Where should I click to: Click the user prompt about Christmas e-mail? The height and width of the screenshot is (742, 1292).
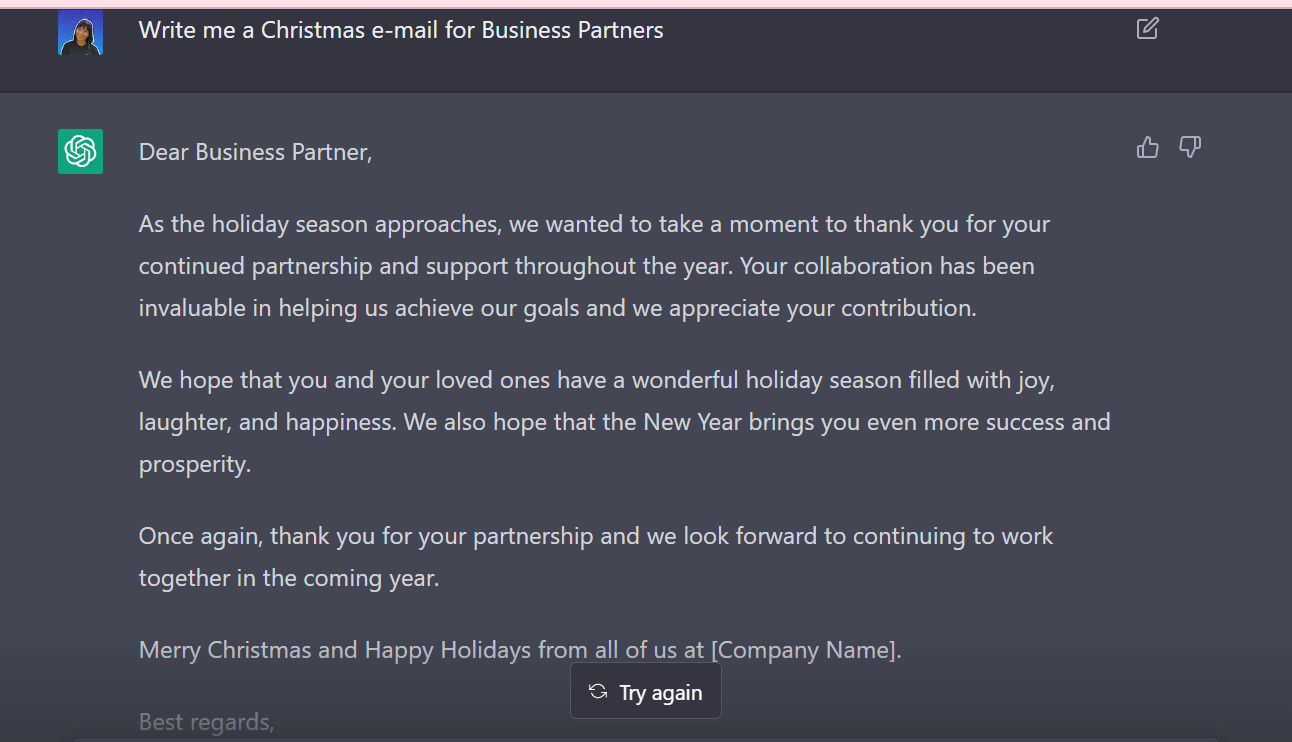click(400, 30)
